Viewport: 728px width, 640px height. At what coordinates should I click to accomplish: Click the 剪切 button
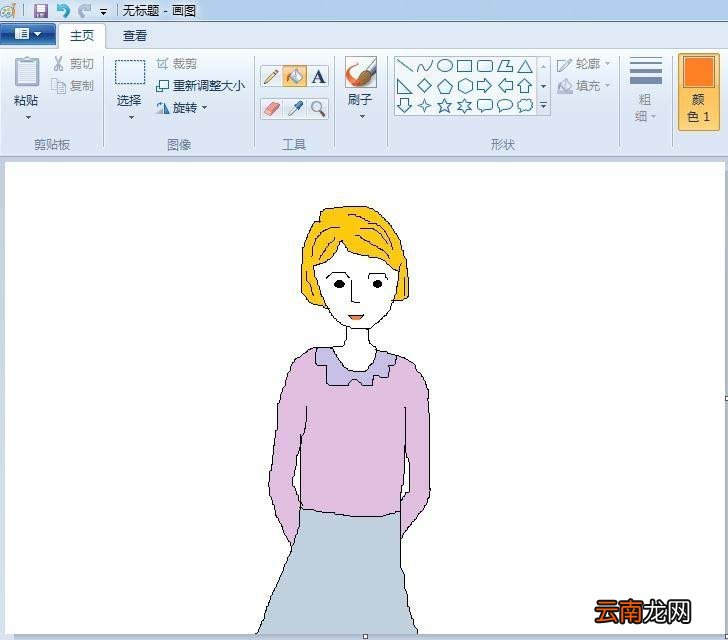[73, 64]
